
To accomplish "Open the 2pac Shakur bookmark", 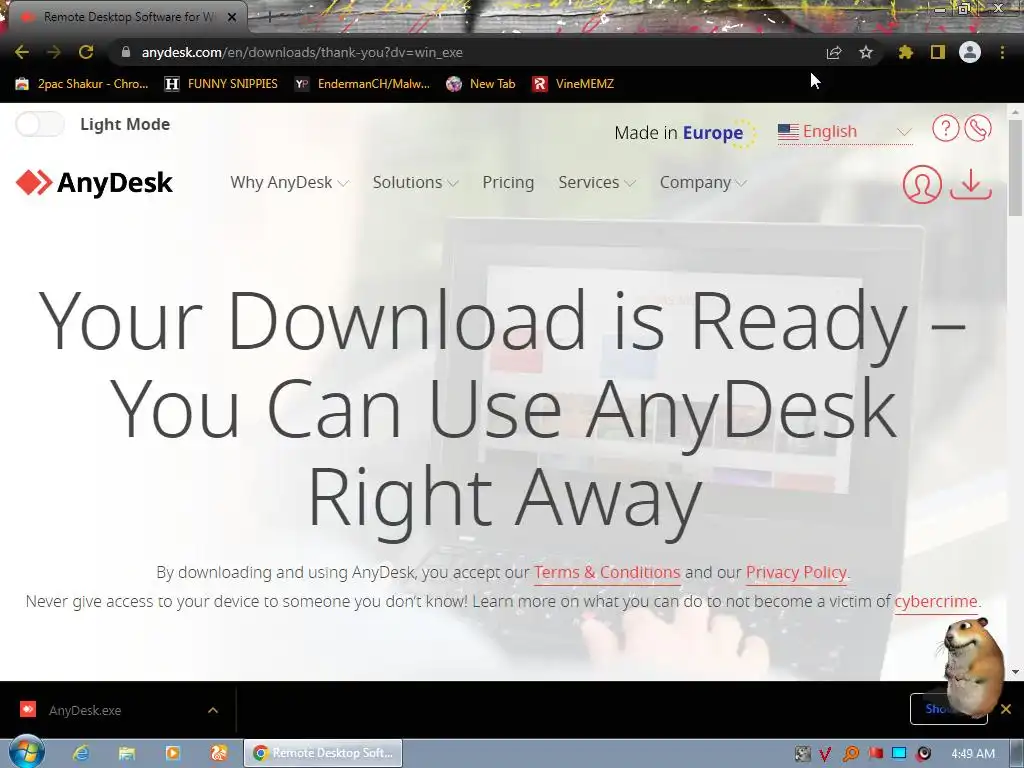I will [x=82, y=84].
